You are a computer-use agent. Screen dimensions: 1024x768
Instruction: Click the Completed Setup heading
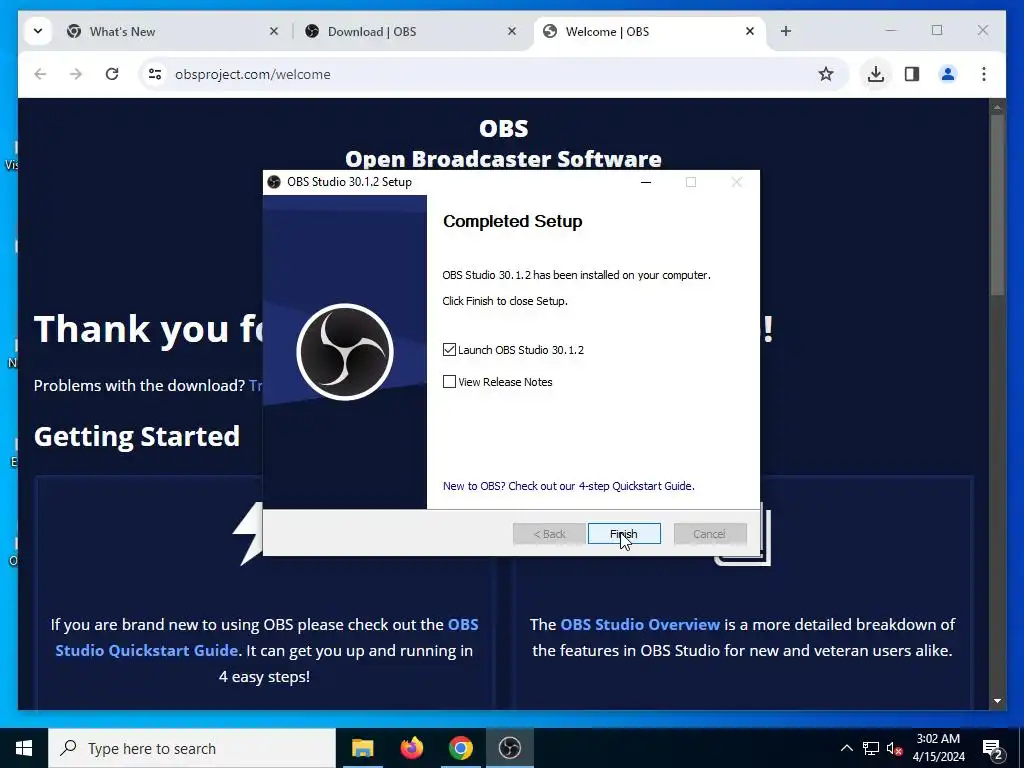(x=513, y=221)
